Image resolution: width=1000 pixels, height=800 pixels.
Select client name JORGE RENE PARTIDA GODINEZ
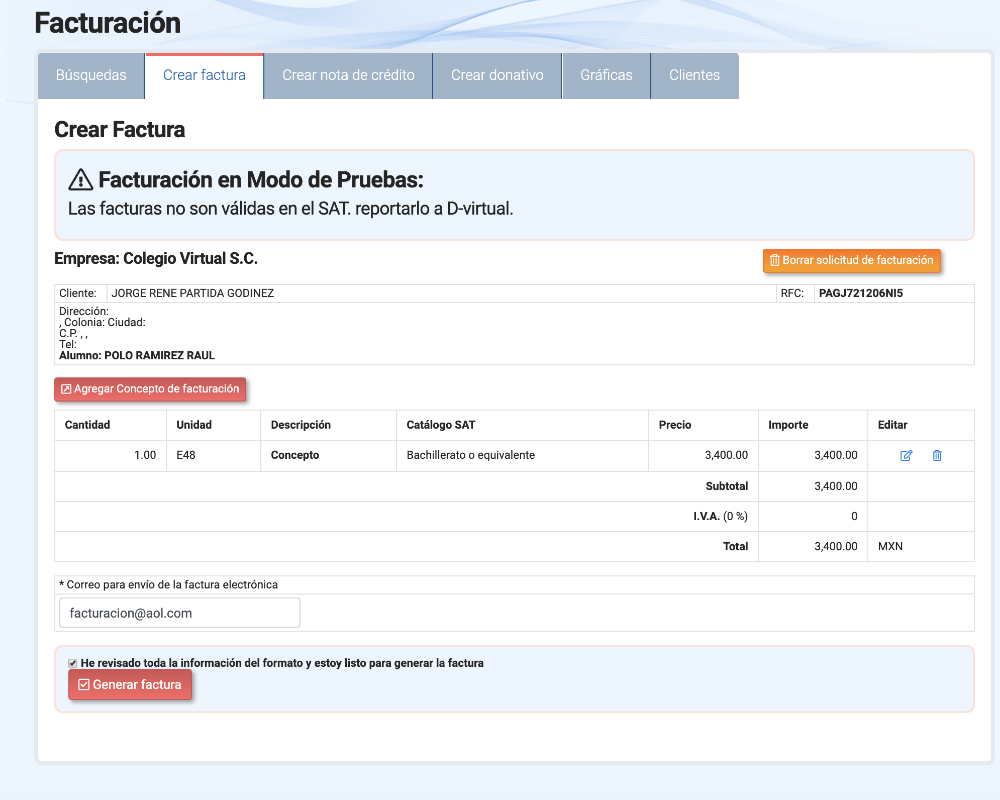pos(193,293)
